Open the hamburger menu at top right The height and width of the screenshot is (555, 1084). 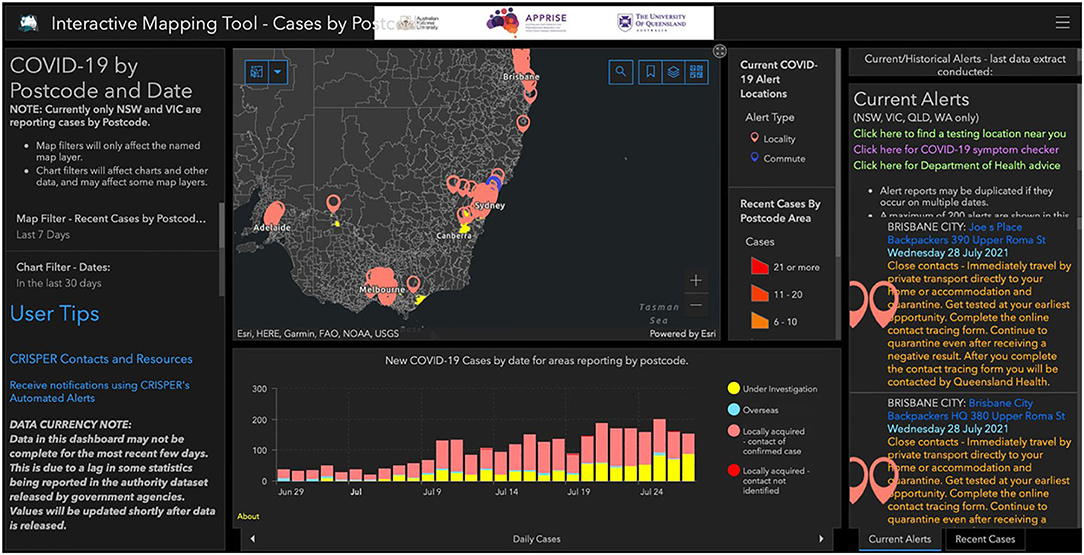tap(1063, 23)
